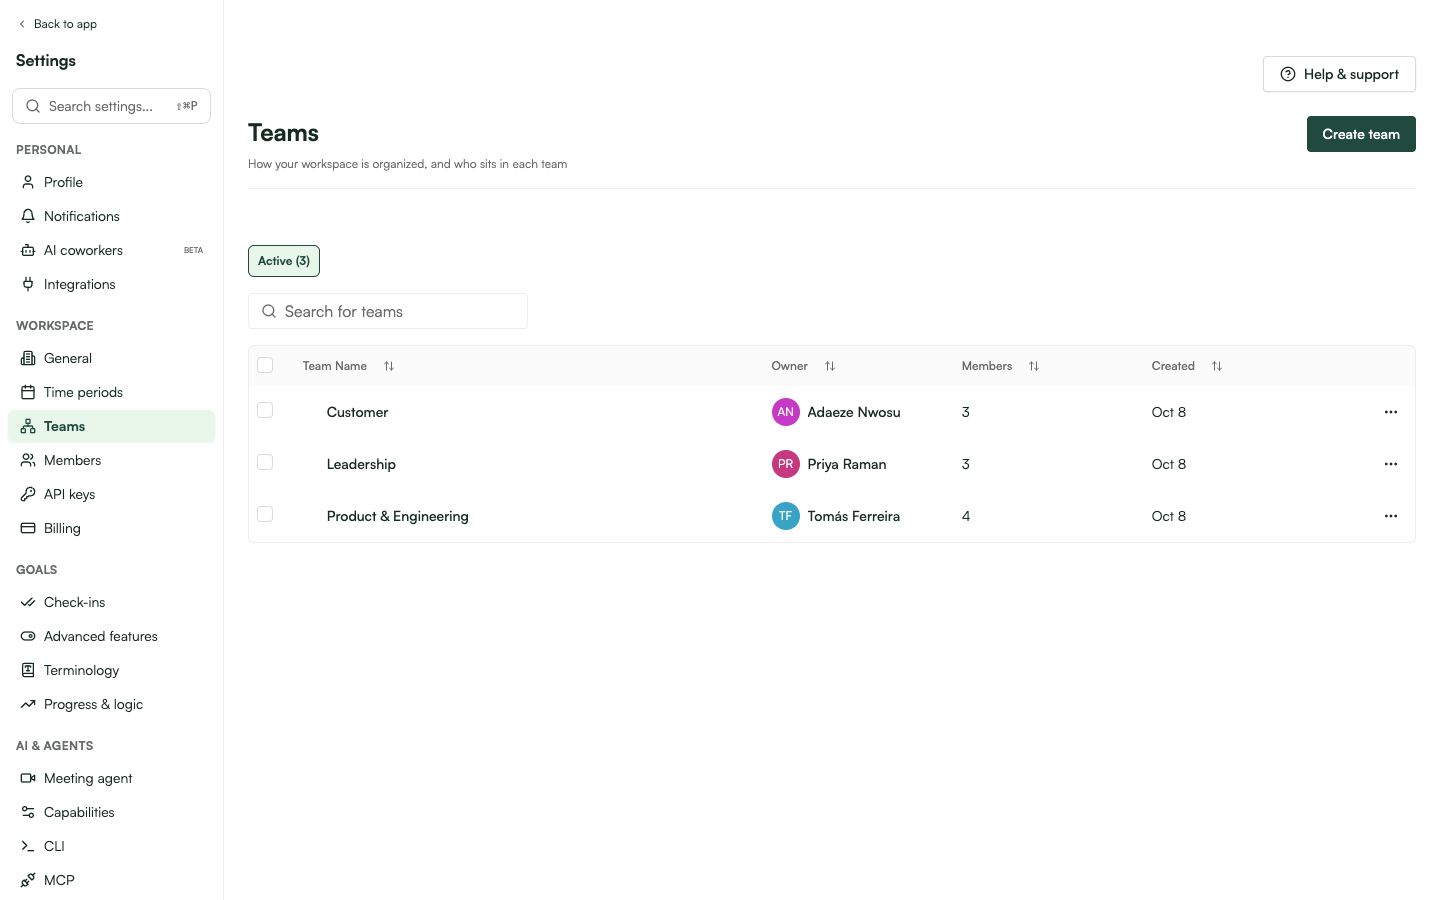Open the Members settings page
This screenshot has height=900, width=1440.
tap(111, 460)
